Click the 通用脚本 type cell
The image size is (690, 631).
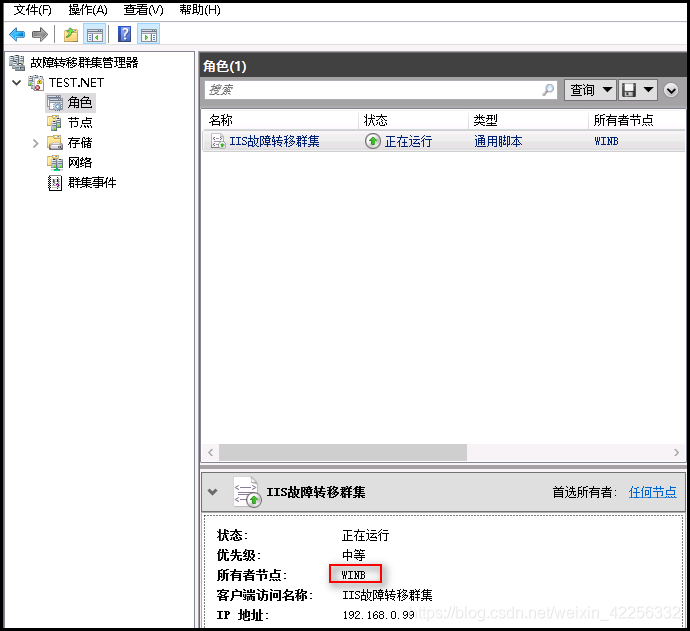(498, 141)
